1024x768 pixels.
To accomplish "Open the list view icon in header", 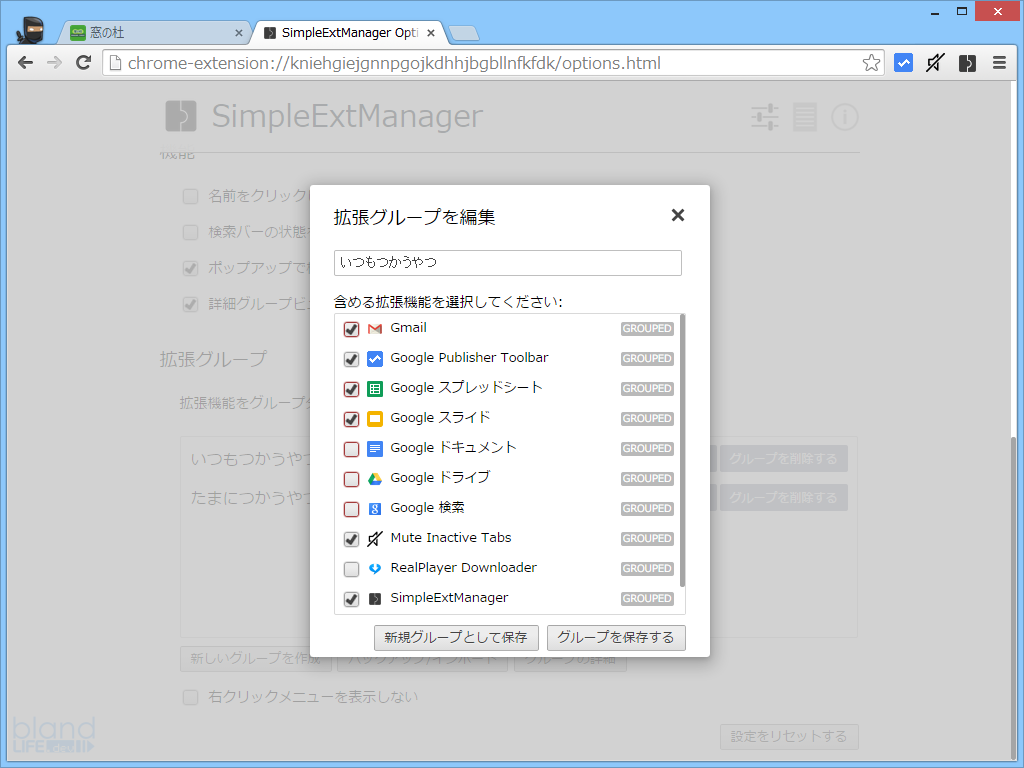I will point(805,117).
